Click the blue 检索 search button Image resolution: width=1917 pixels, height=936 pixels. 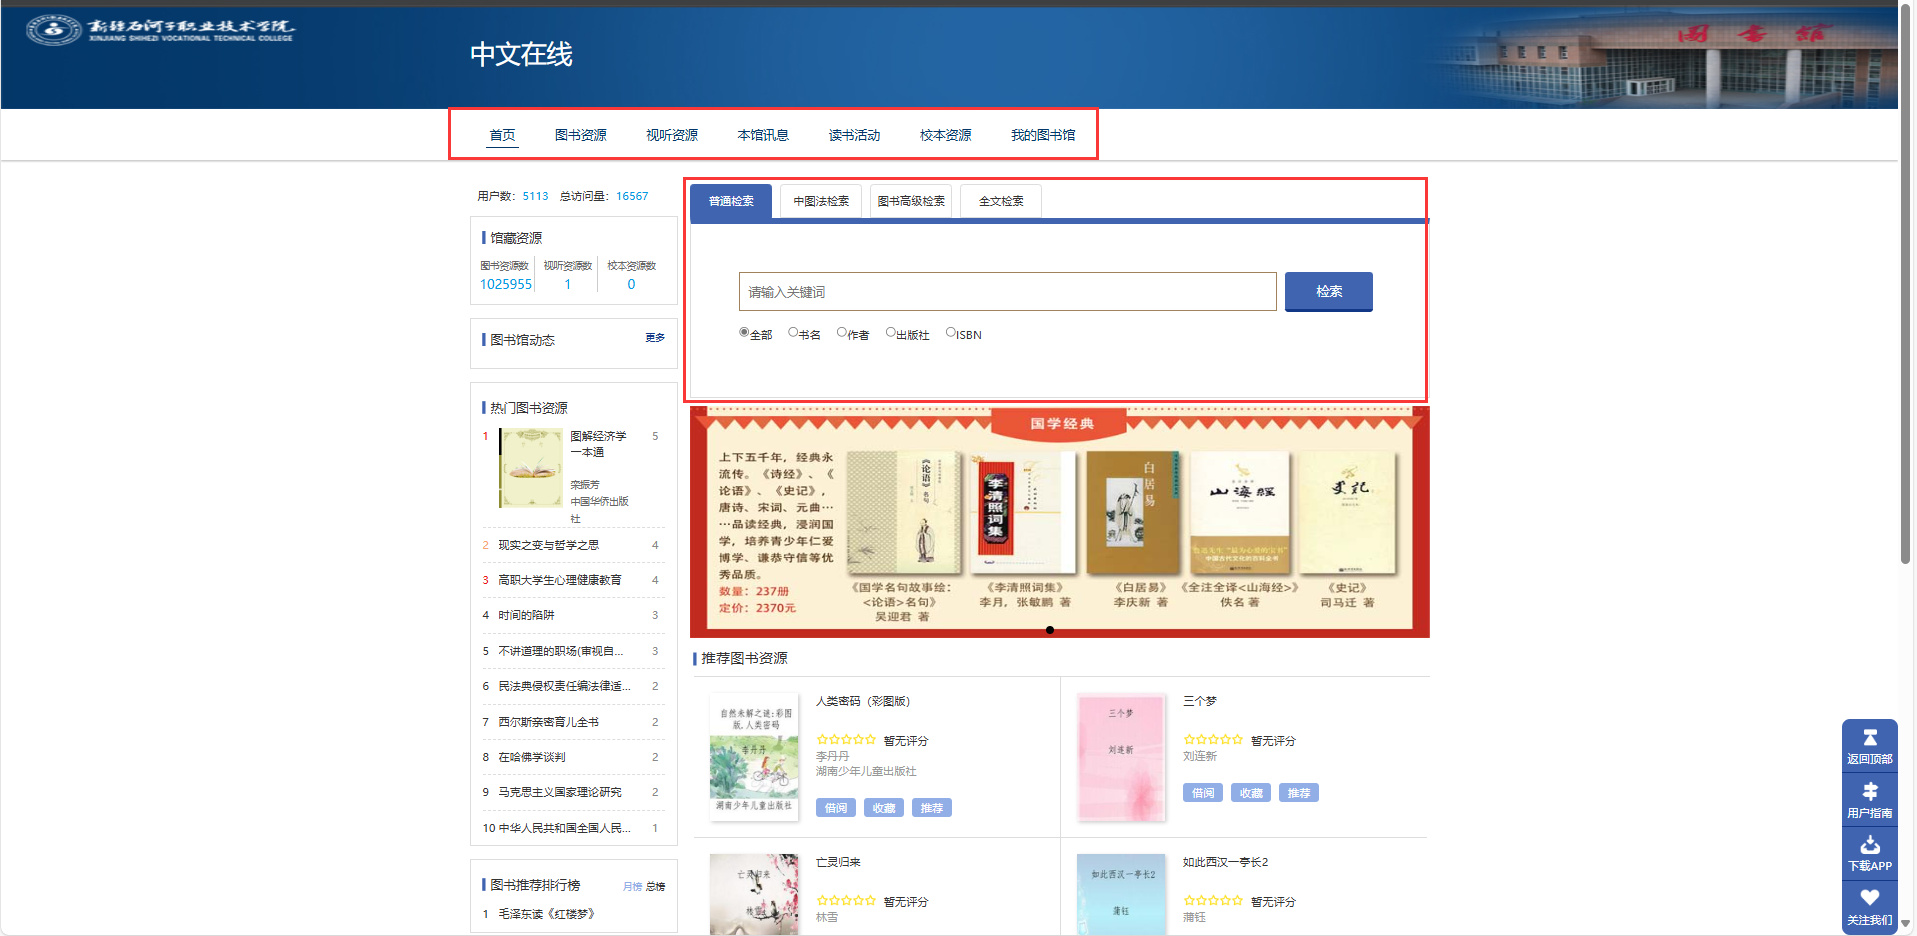coord(1328,291)
